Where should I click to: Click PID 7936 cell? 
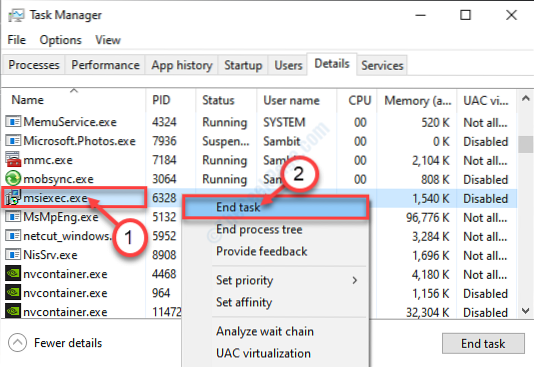pos(164,141)
